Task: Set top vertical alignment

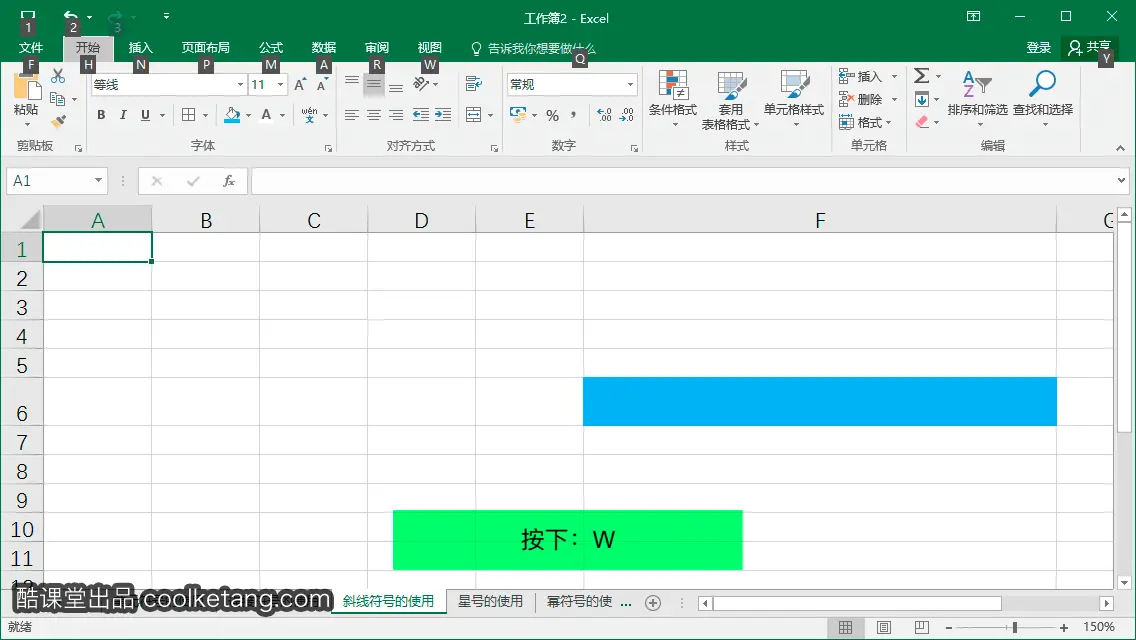Action: click(x=351, y=81)
